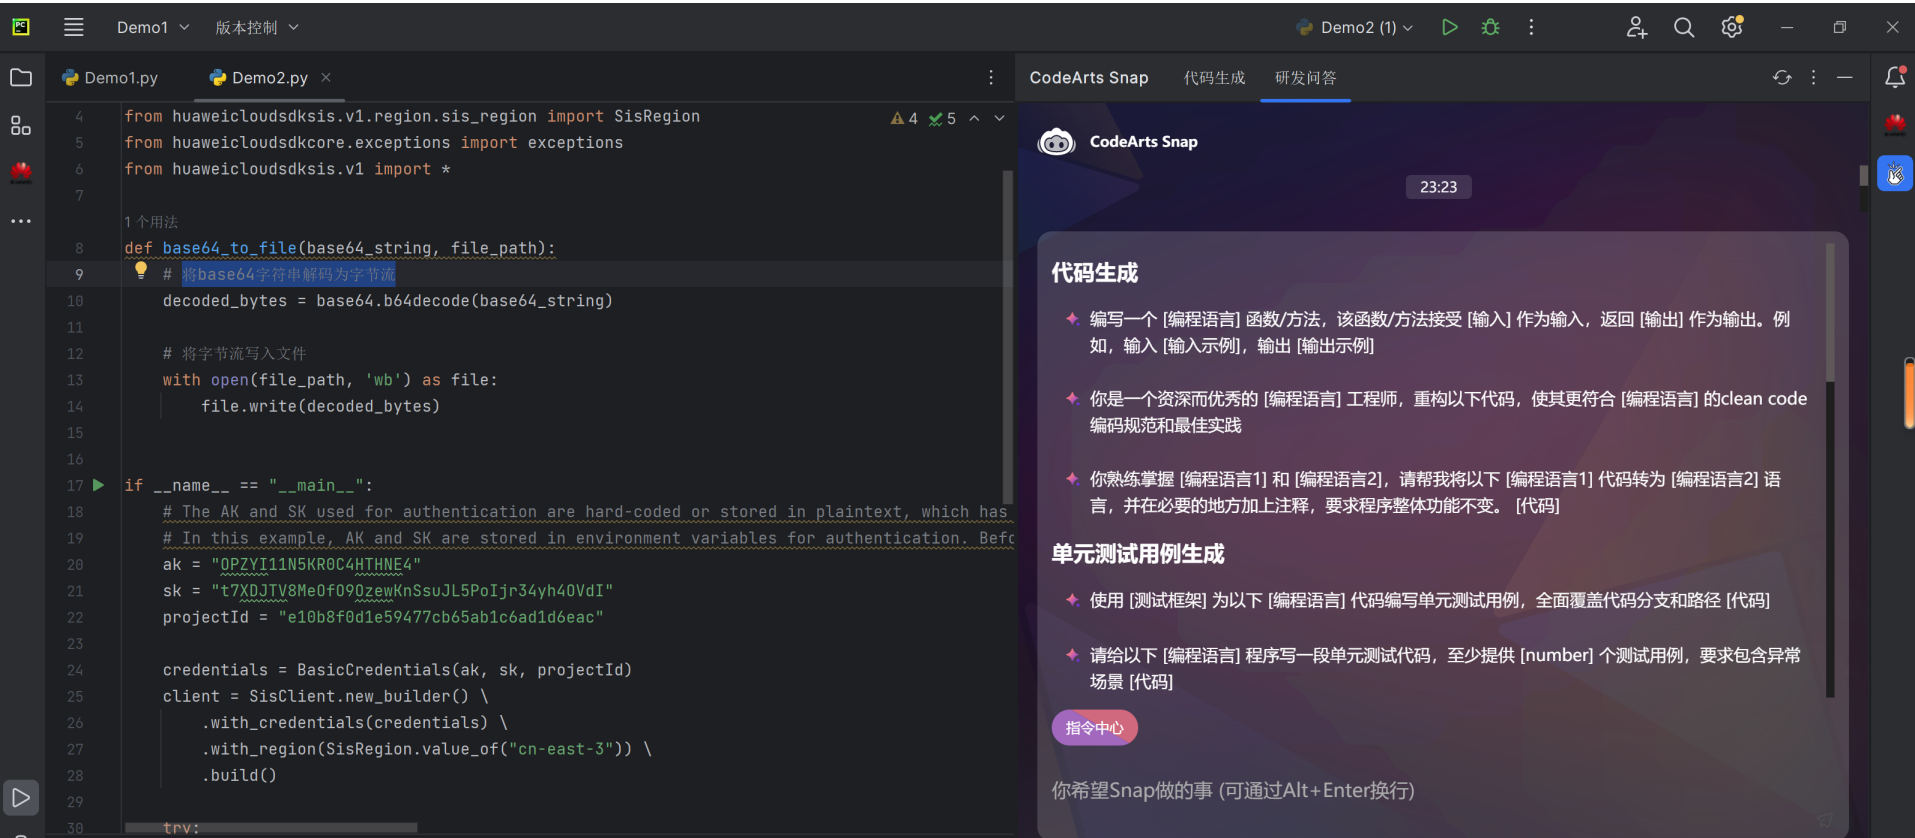The image size is (1915, 838).
Task: Select the 代码生成 tab
Action: (1214, 78)
